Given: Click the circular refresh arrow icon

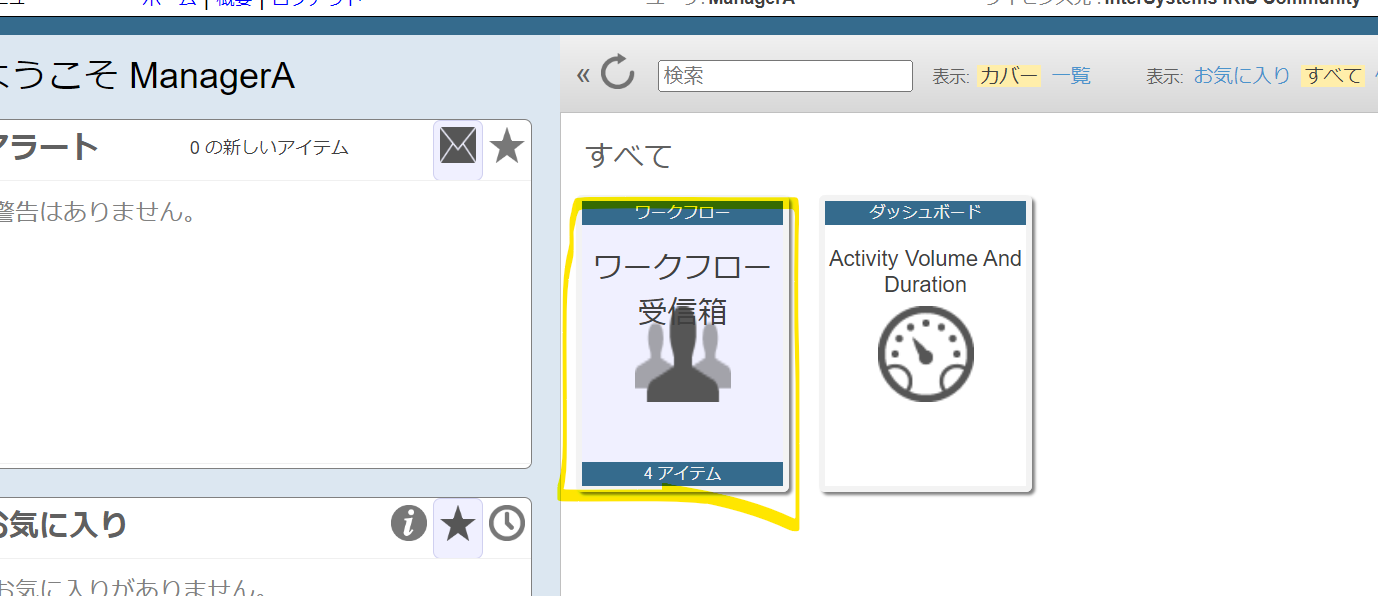Looking at the screenshot, I should point(618,74).
